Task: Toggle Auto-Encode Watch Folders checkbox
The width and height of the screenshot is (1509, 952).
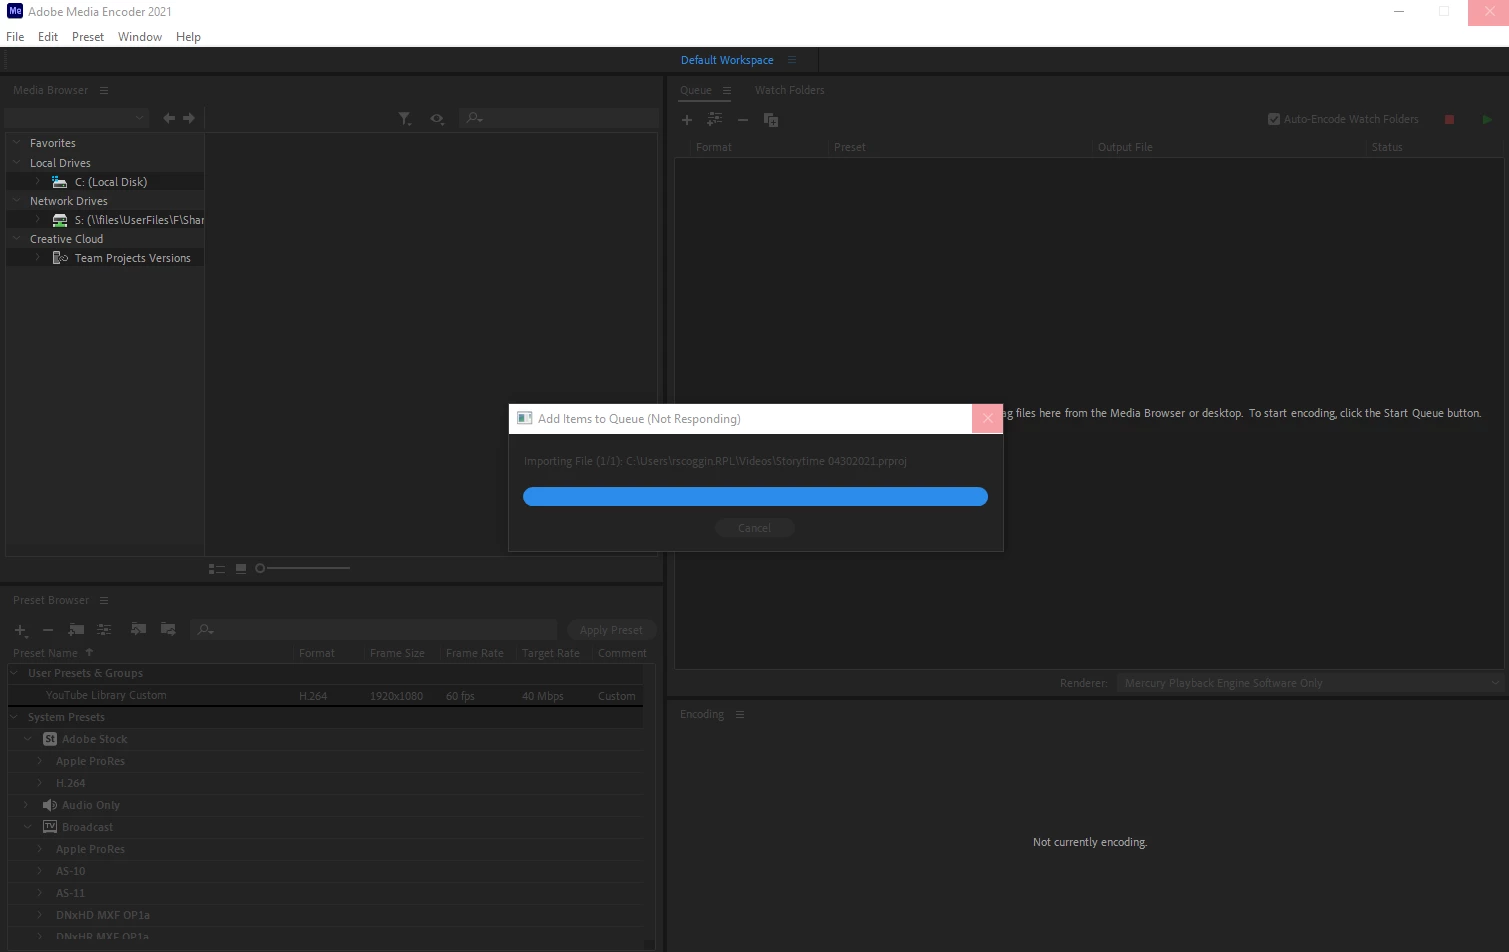Action: click(x=1274, y=119)
